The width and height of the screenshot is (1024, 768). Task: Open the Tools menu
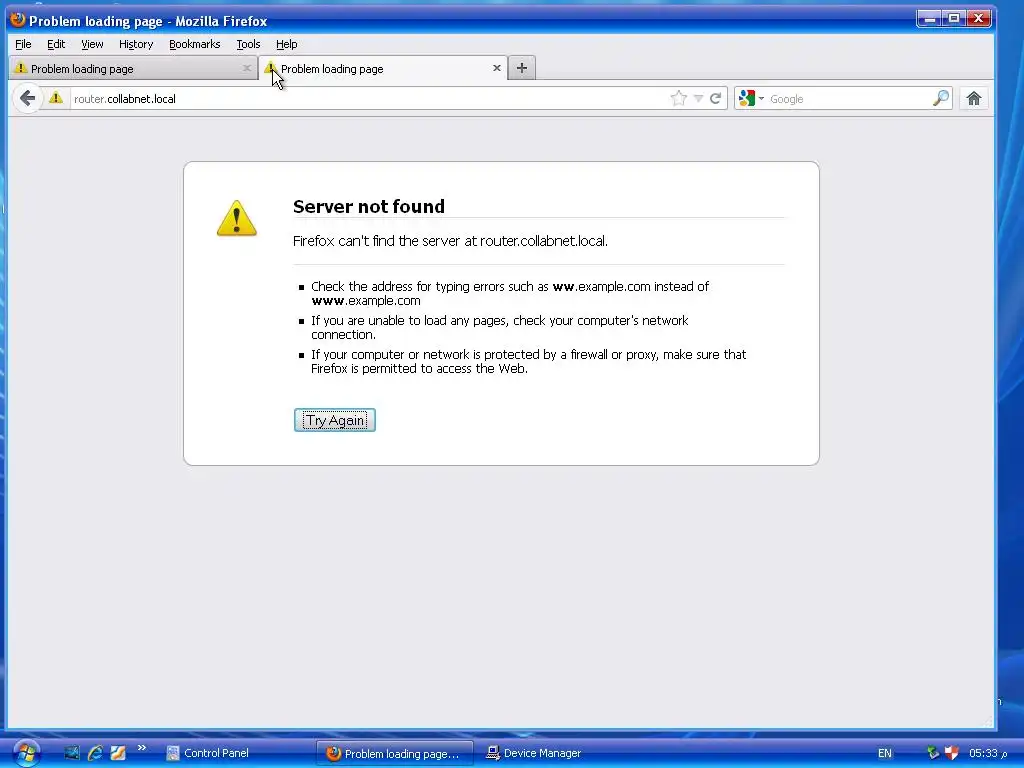(x=248, y=44)
